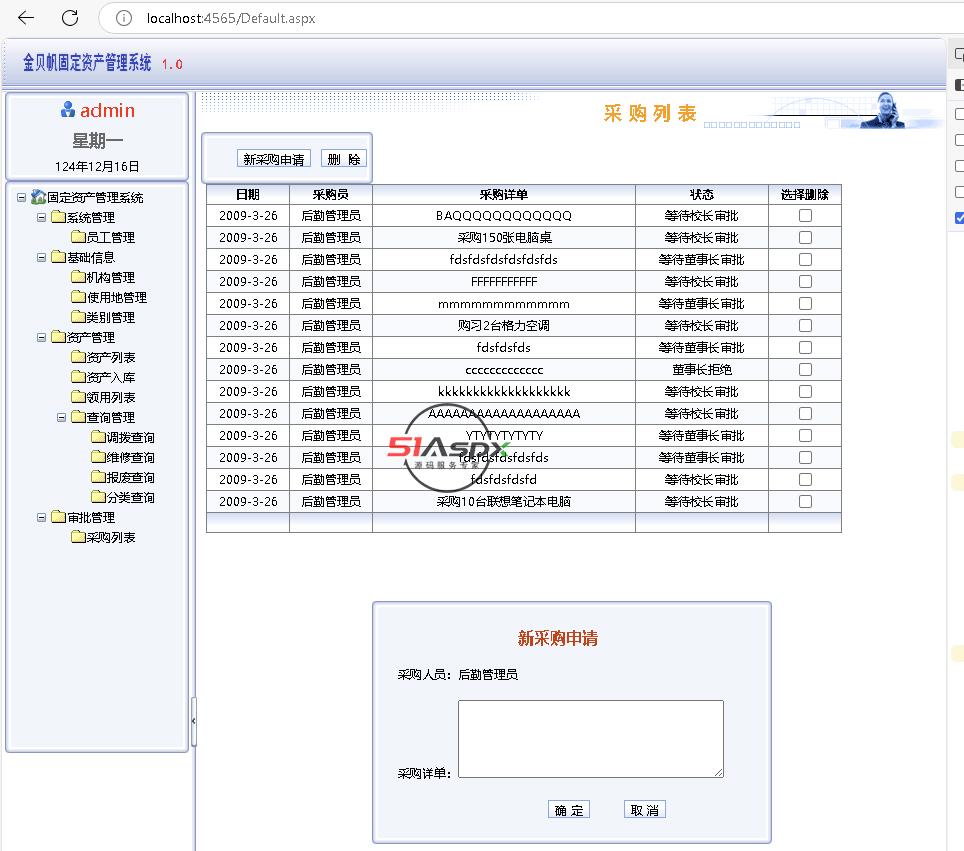Click the browser back arrow icon
Image resolution: width=964 pixels, height=851 pixels.
click(x=26, y=18)
